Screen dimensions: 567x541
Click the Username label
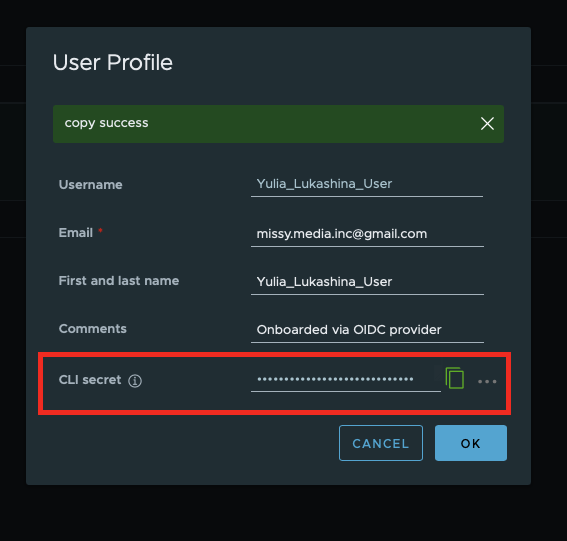click(x=90, y=185)
